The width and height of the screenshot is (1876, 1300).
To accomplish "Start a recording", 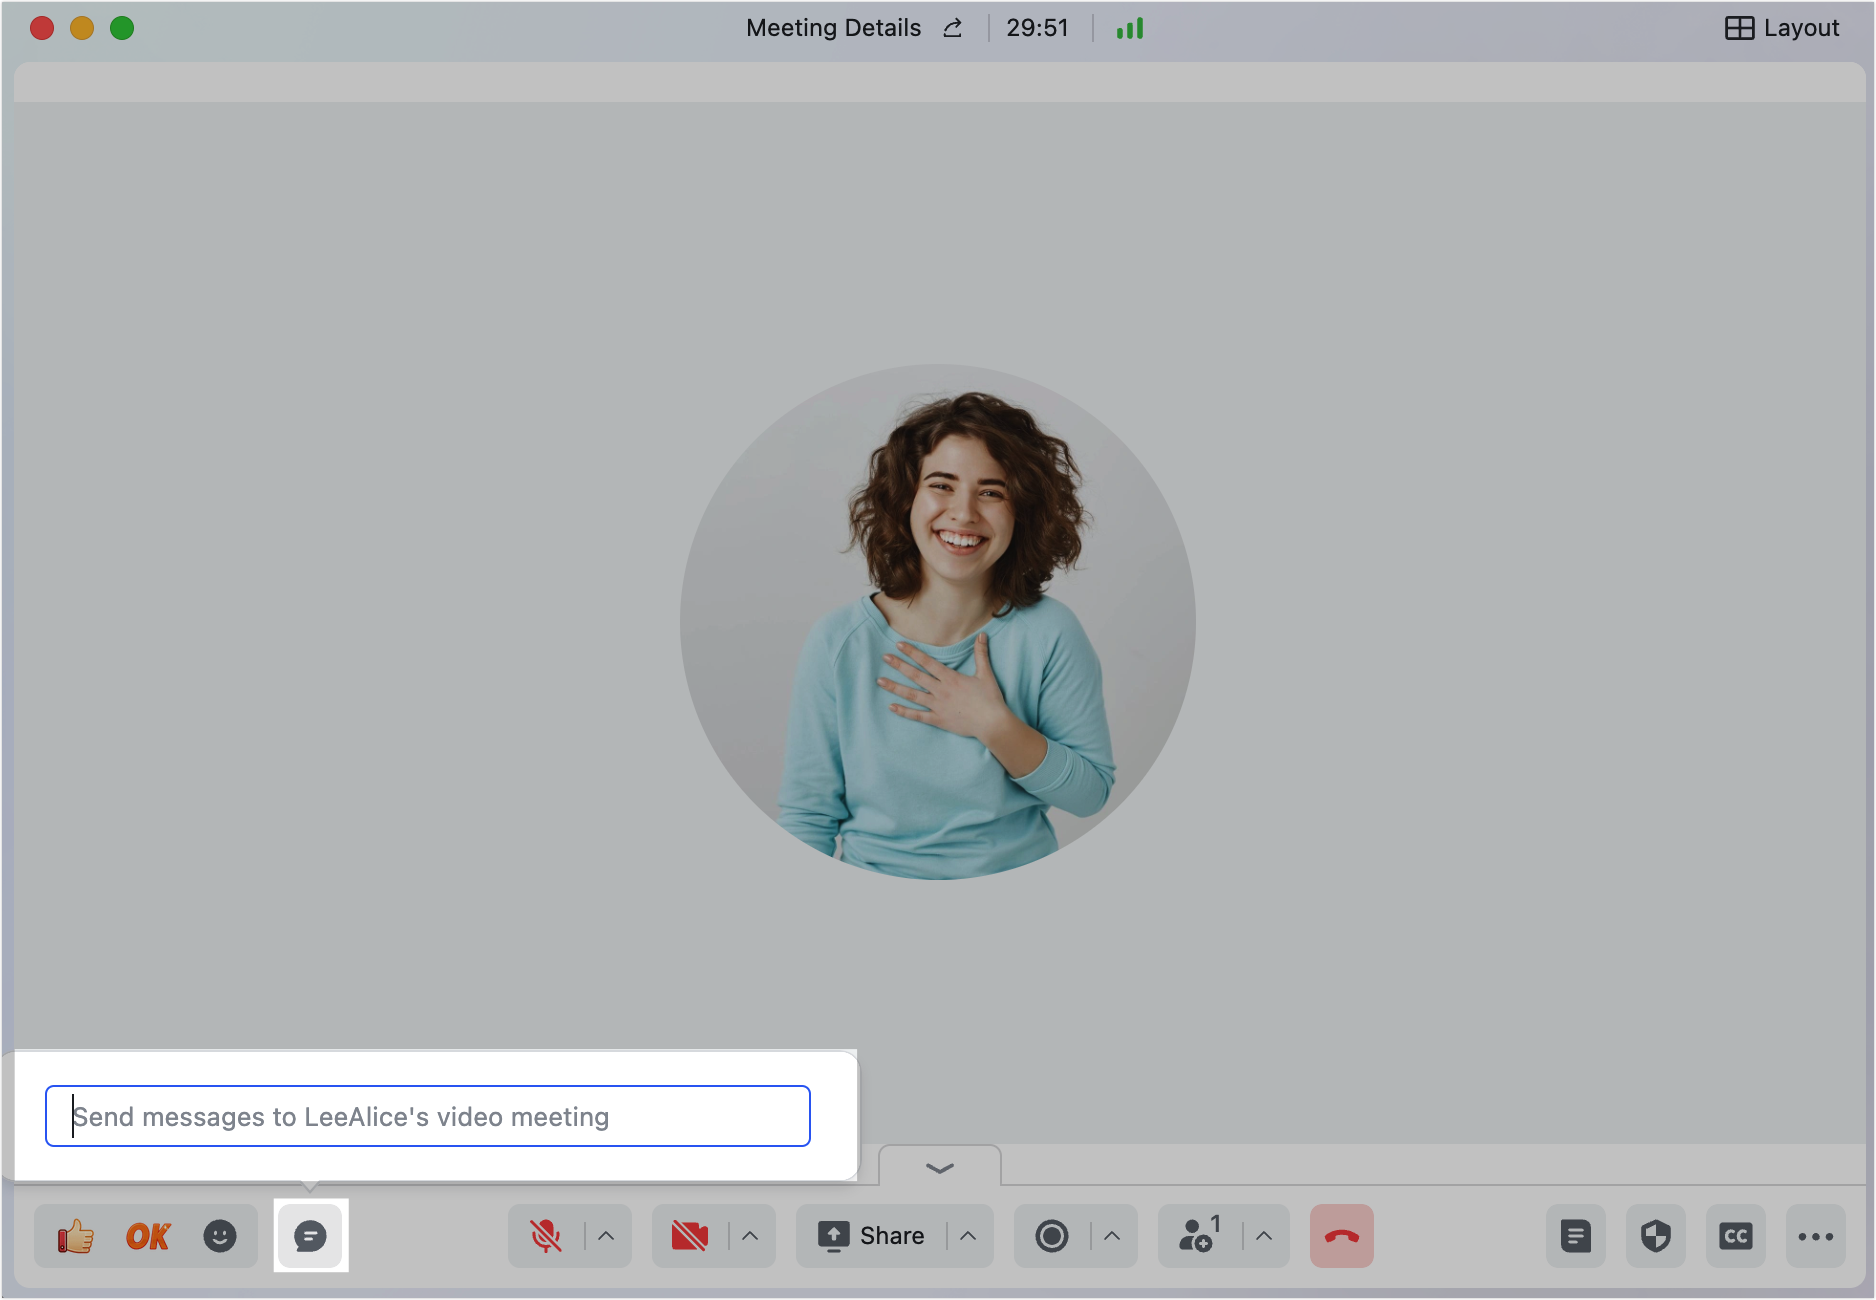I will click(1053, 1236).
